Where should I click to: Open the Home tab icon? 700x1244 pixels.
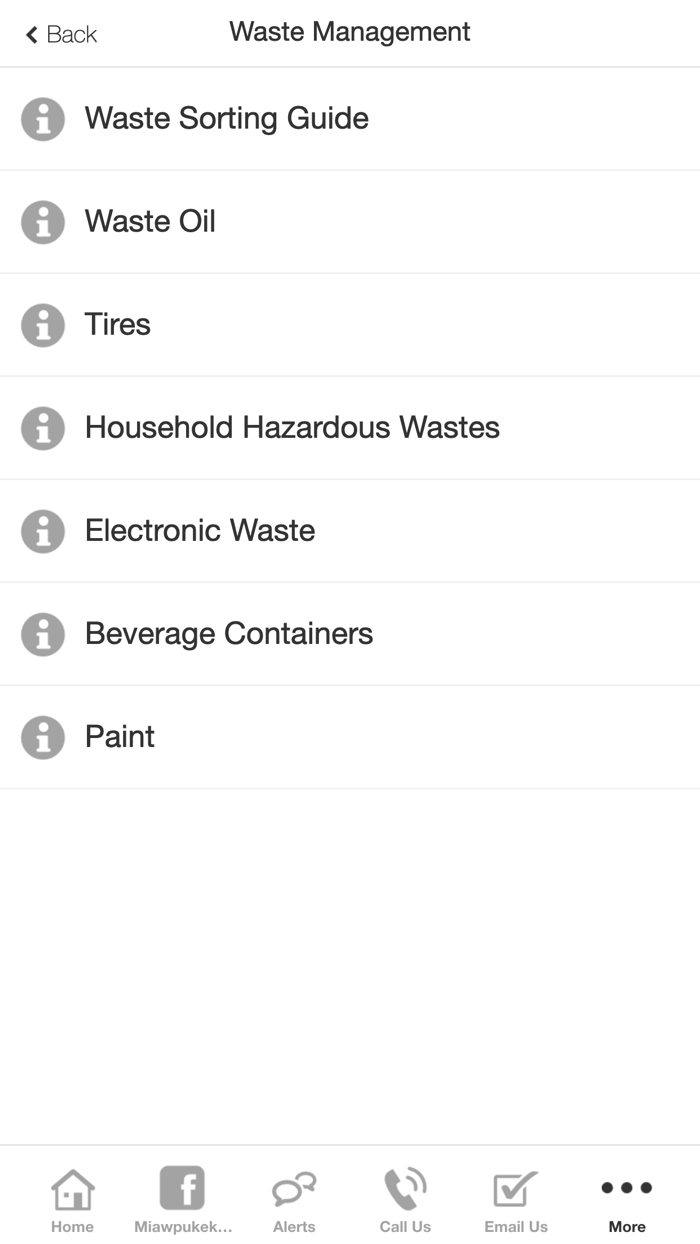[x=72, y=1190]
